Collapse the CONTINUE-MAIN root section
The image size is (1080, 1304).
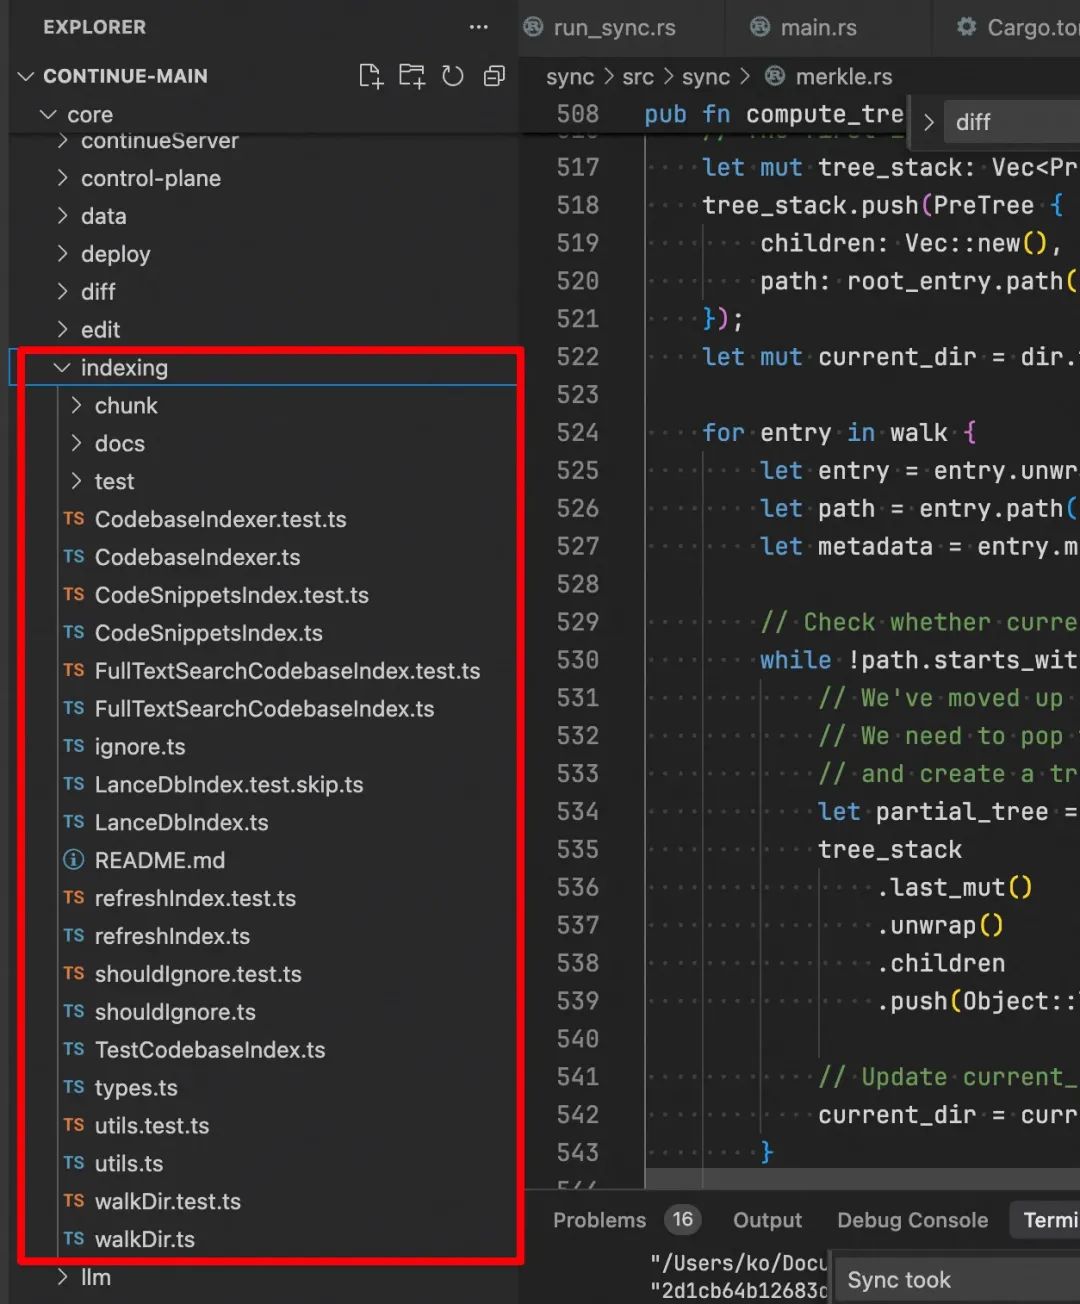26,76
